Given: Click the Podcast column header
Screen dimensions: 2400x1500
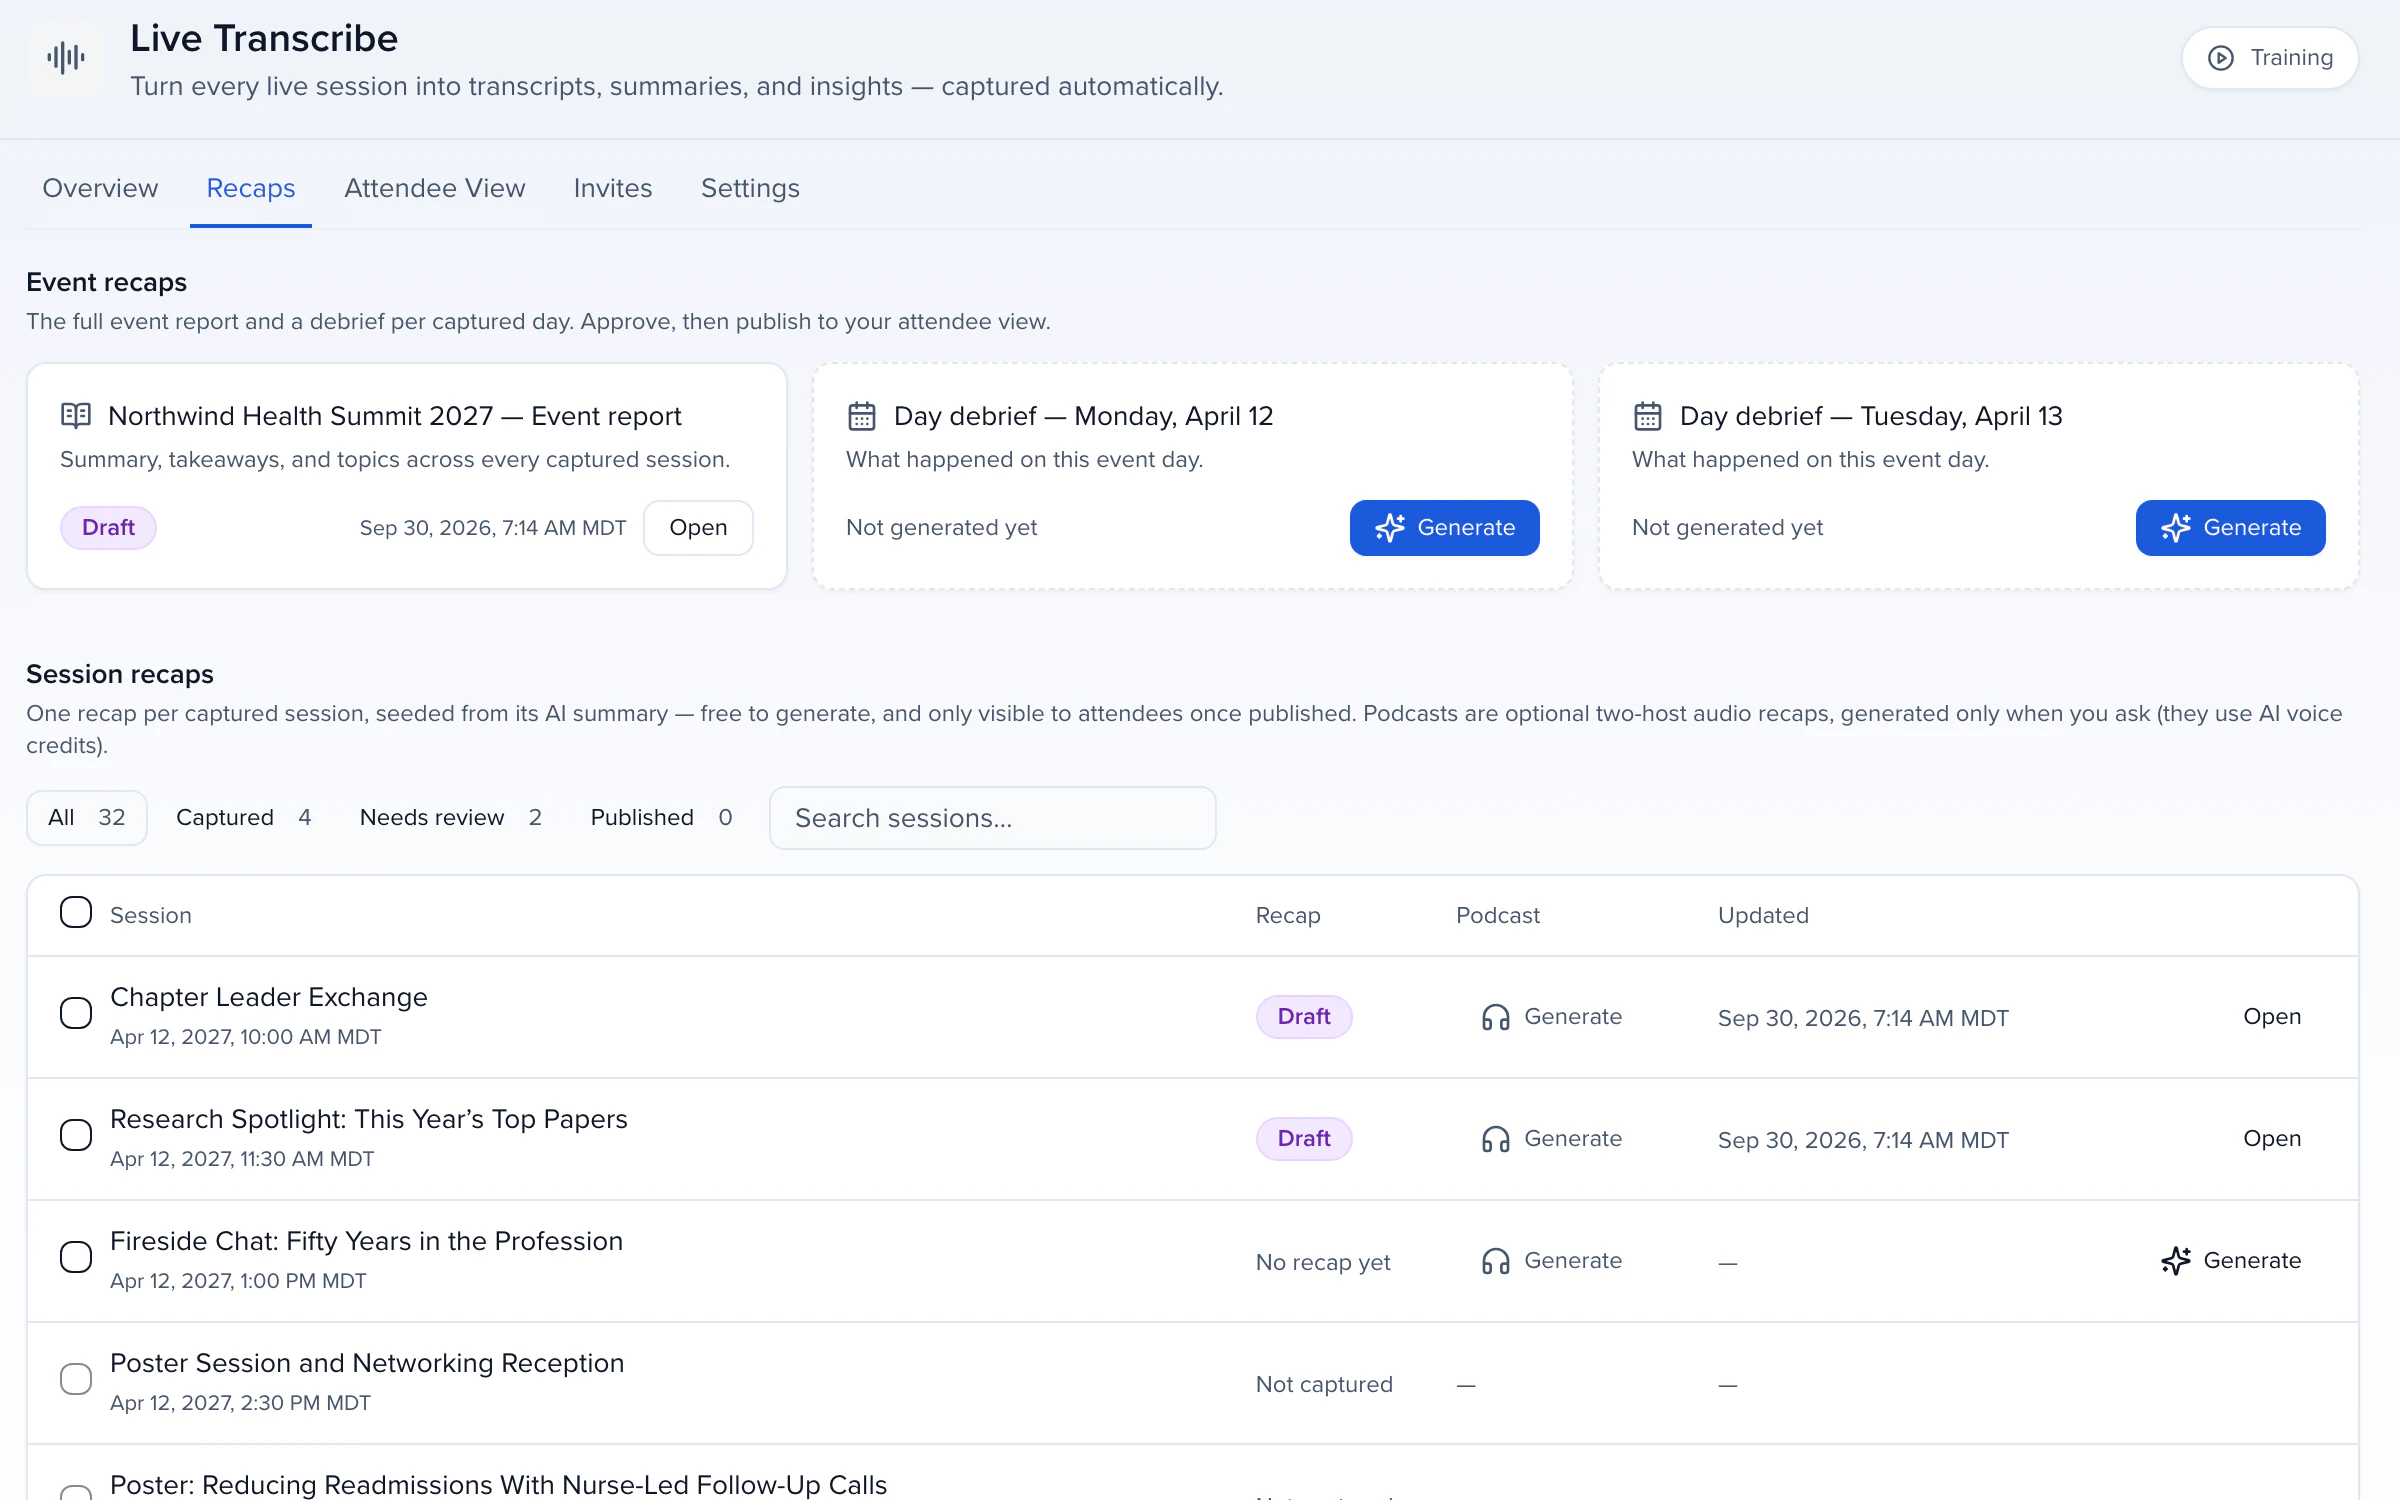Looking at the screenshot, I should pos(1497,915).
